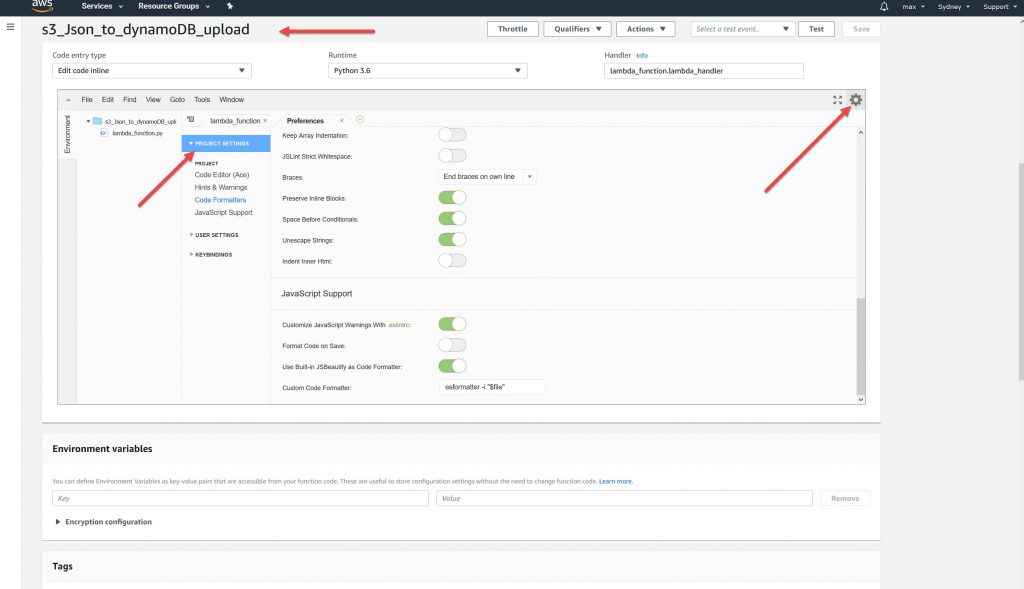Turn on Format Code on Save
The image size is (1024, 589).
tap(452, 345)
